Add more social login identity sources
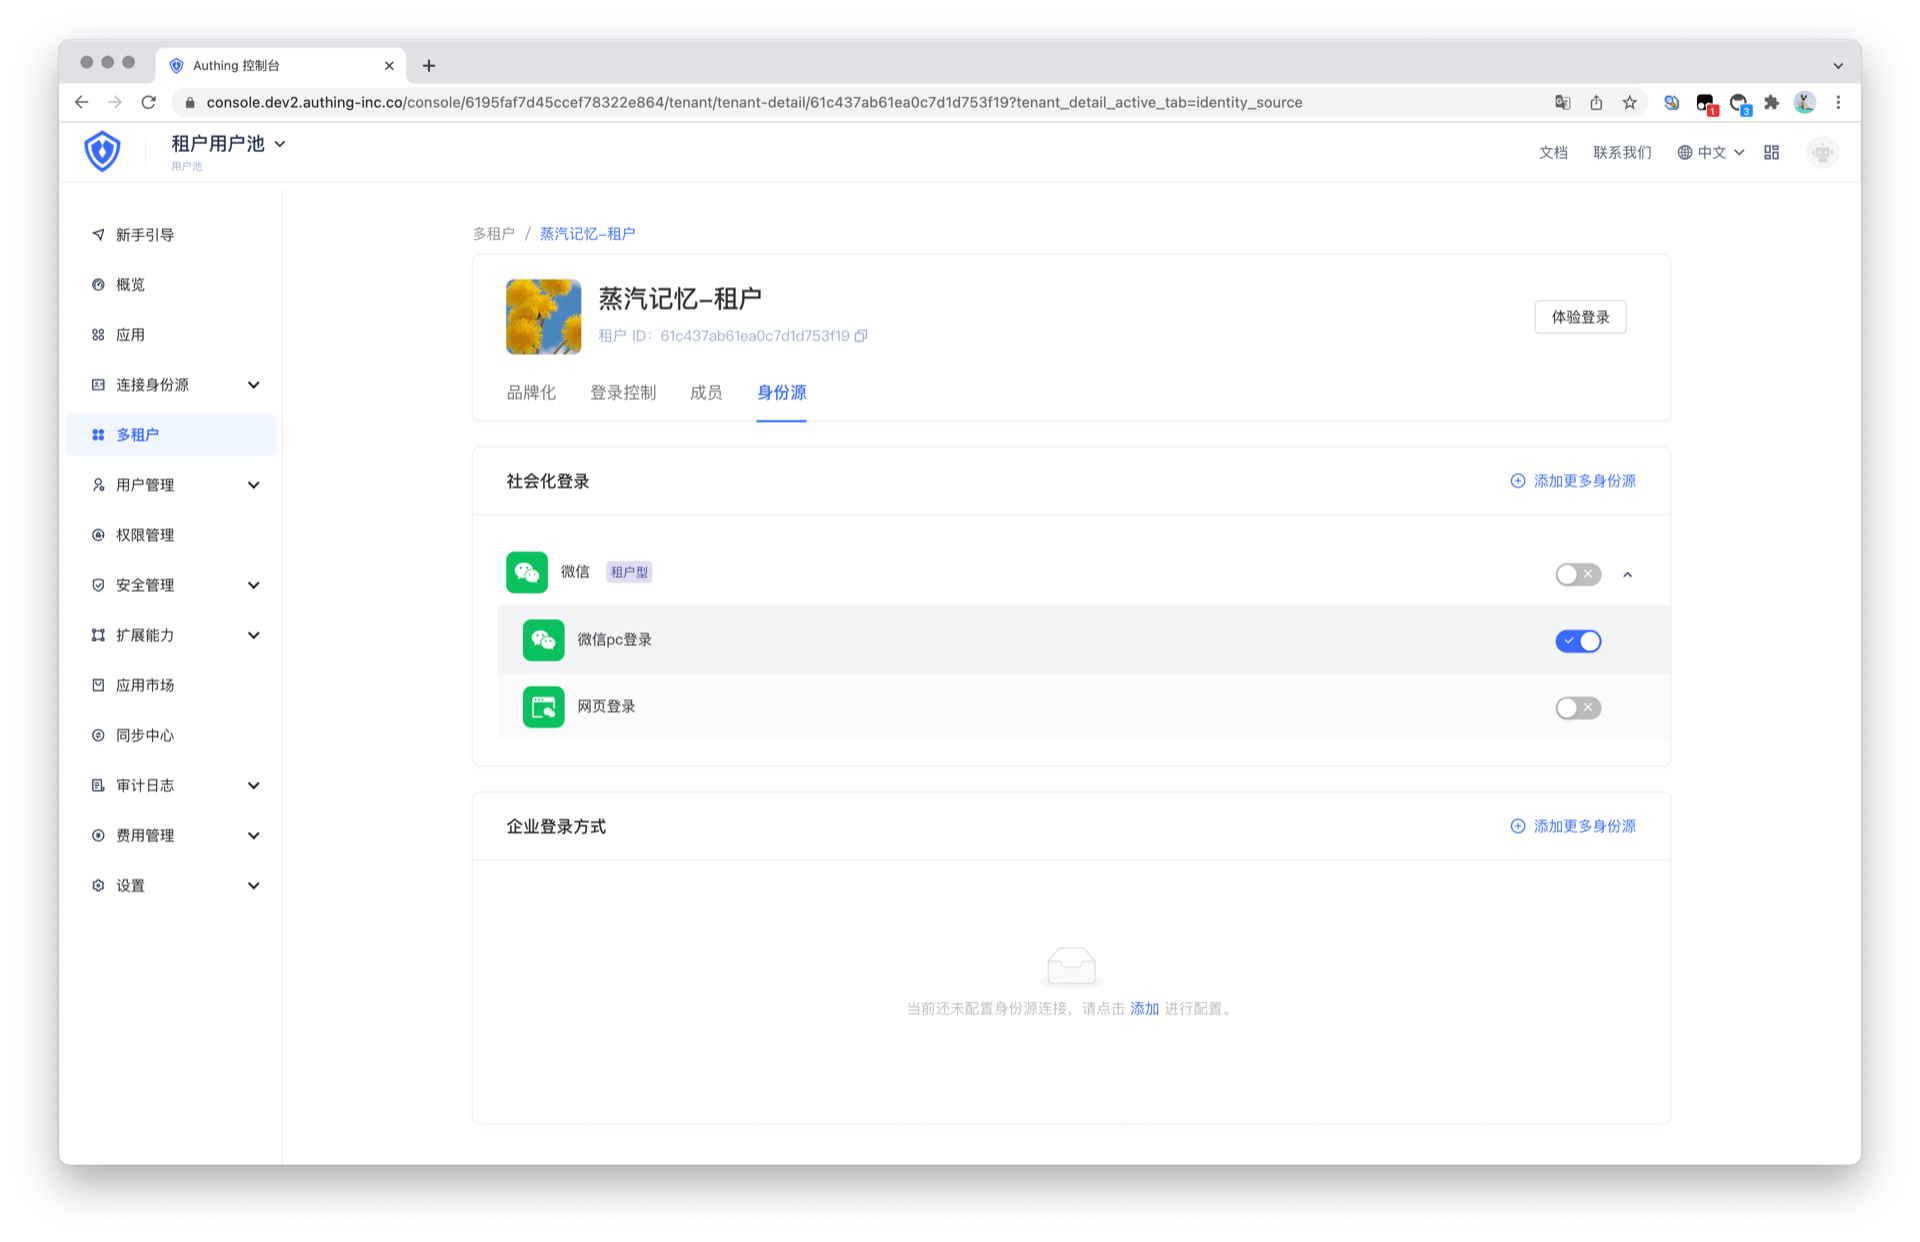The height and width of the screenshot is (1242, 1920). pyautogui.click(x=1573, y=481)
